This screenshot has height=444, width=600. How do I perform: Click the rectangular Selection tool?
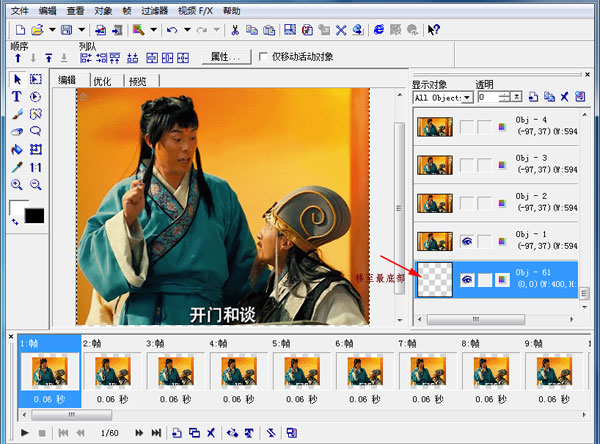pos(36,79)
